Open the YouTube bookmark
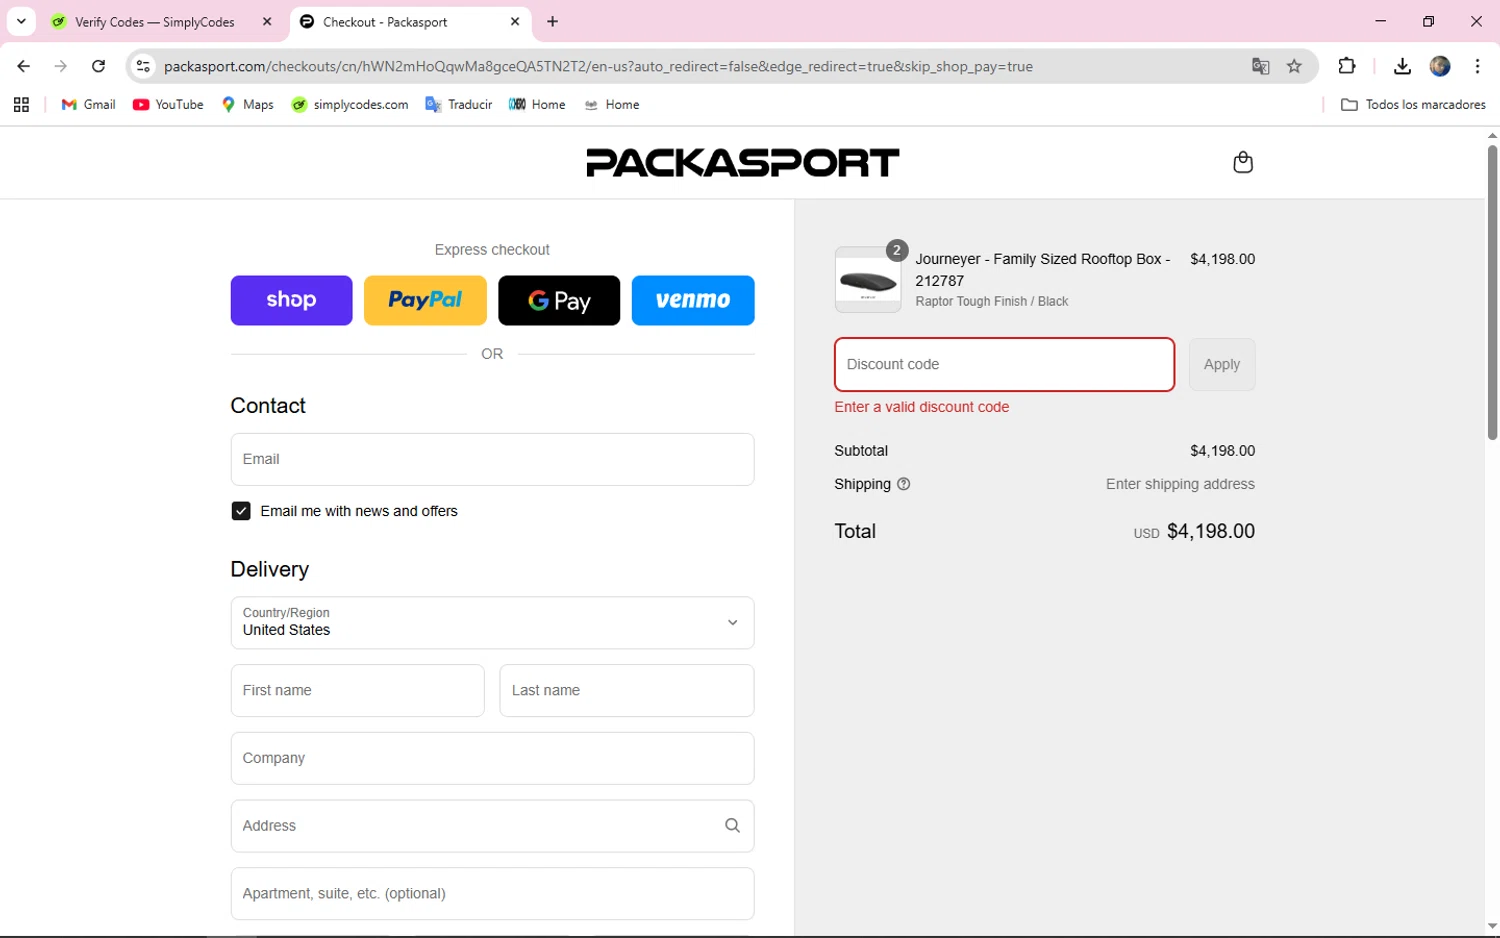Image resolution: width=1500 pixels, height=938 pixels. pos(168,104)
